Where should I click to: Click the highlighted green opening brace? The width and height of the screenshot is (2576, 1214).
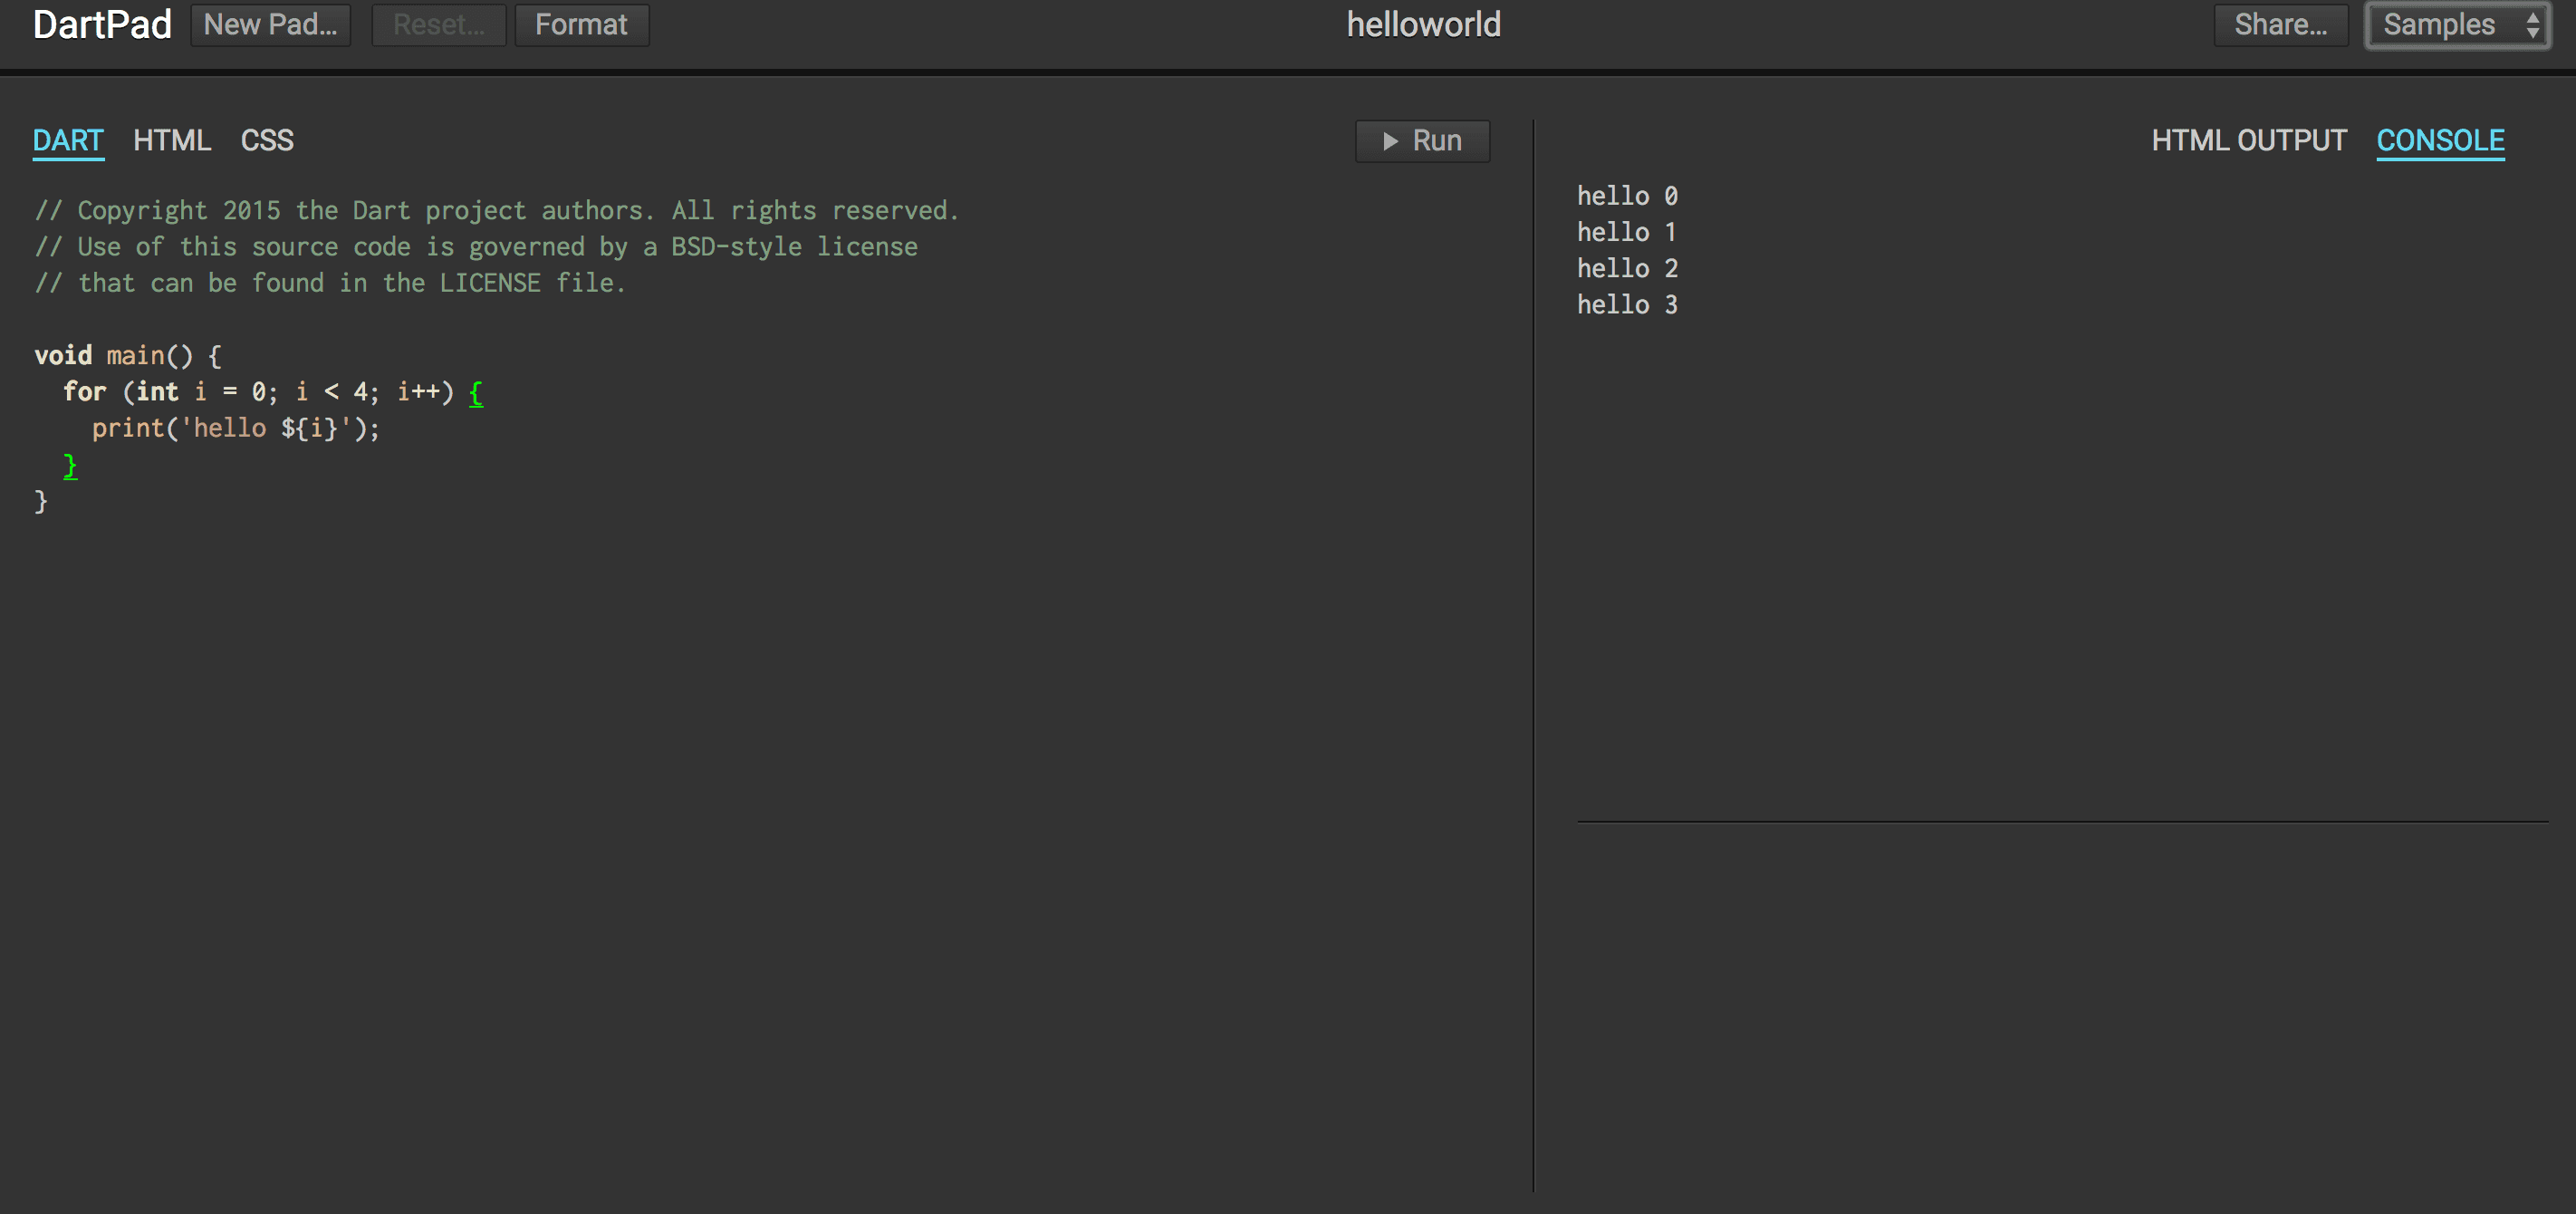point(476,392)
